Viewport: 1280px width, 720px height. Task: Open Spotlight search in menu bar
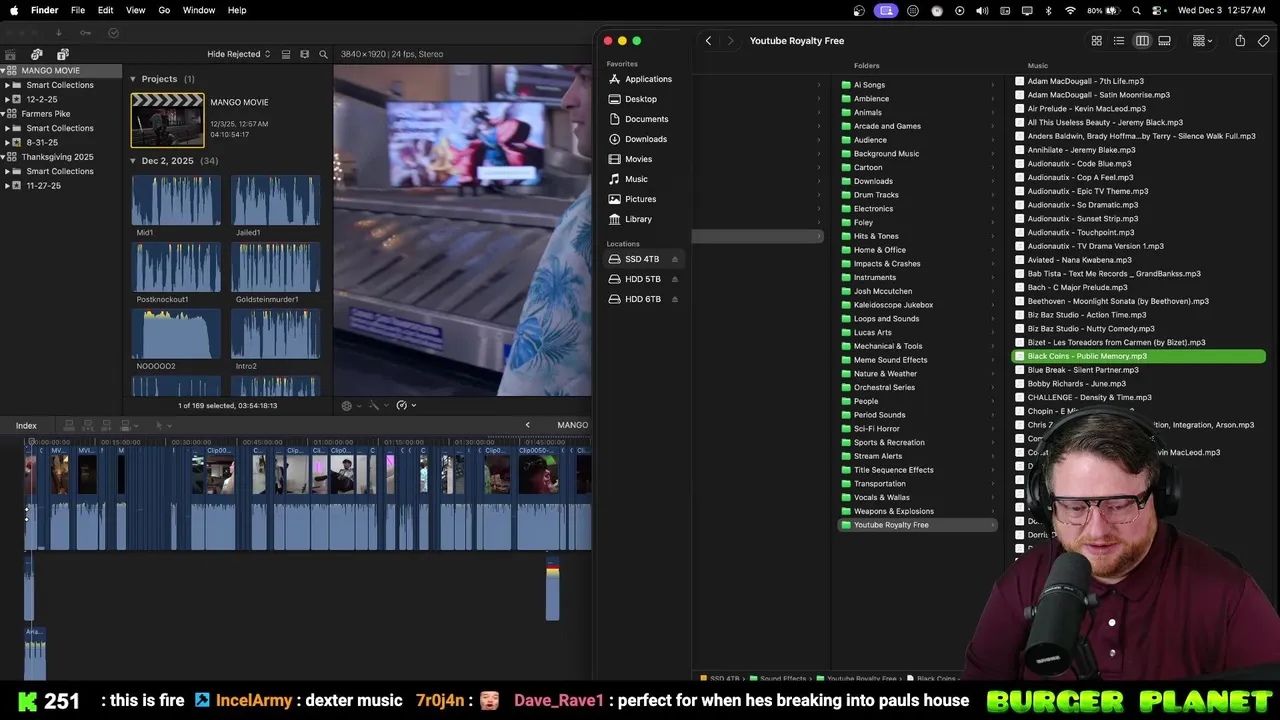[1136, 10]
